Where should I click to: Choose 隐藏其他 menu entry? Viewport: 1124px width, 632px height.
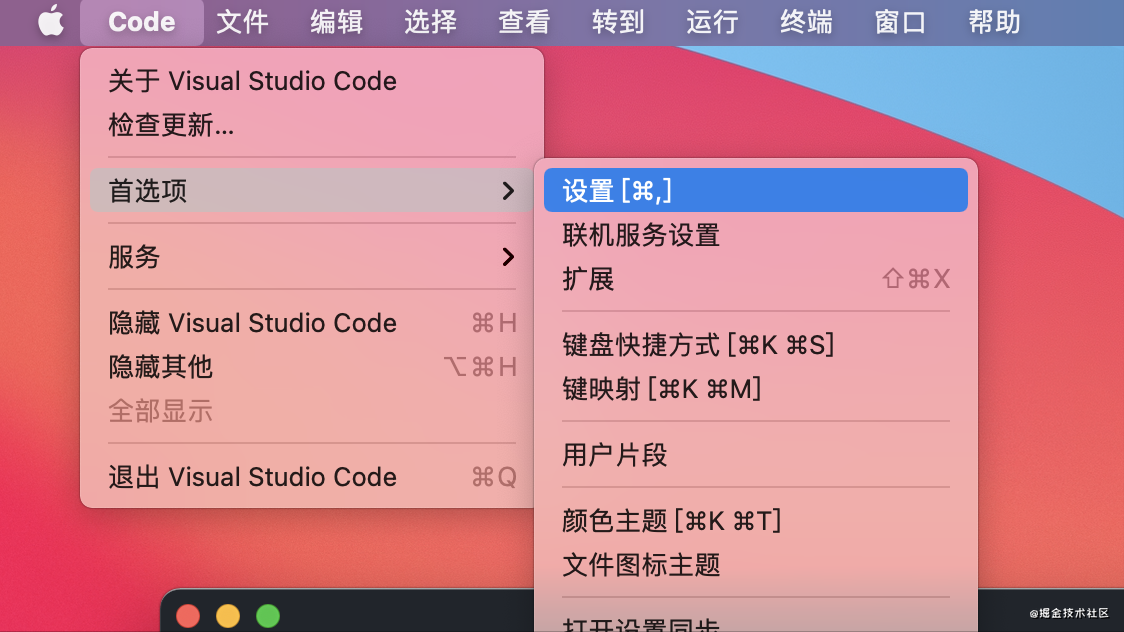coord(312,367)
